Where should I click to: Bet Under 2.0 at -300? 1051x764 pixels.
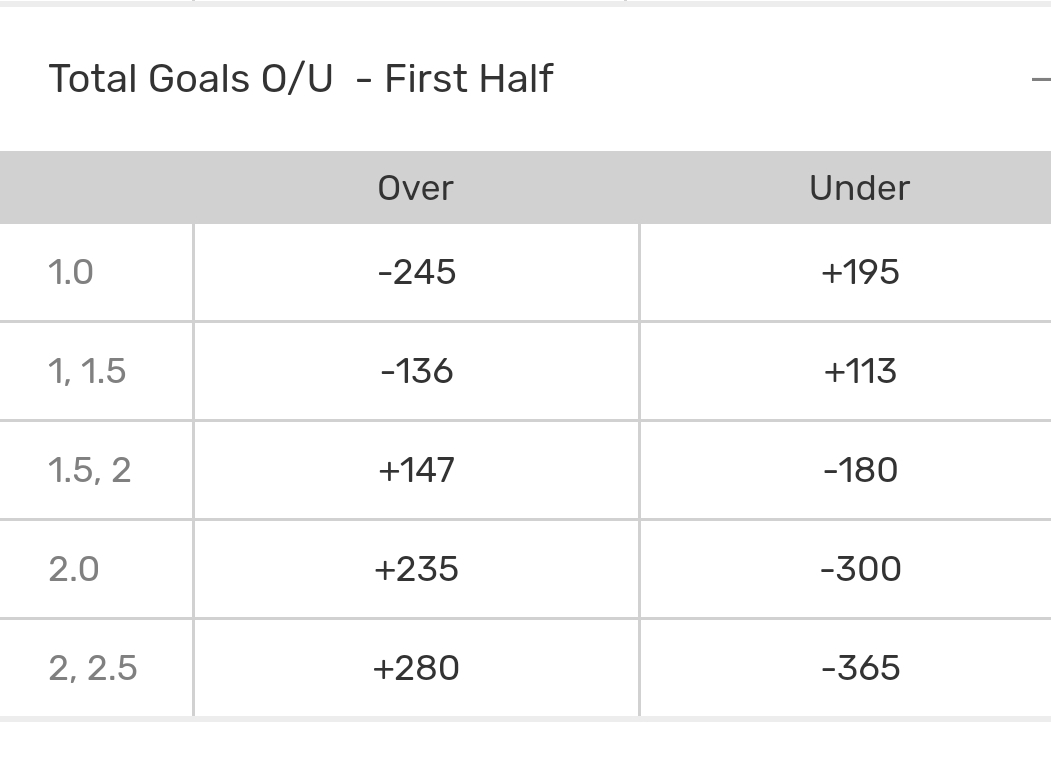point(859,569)
